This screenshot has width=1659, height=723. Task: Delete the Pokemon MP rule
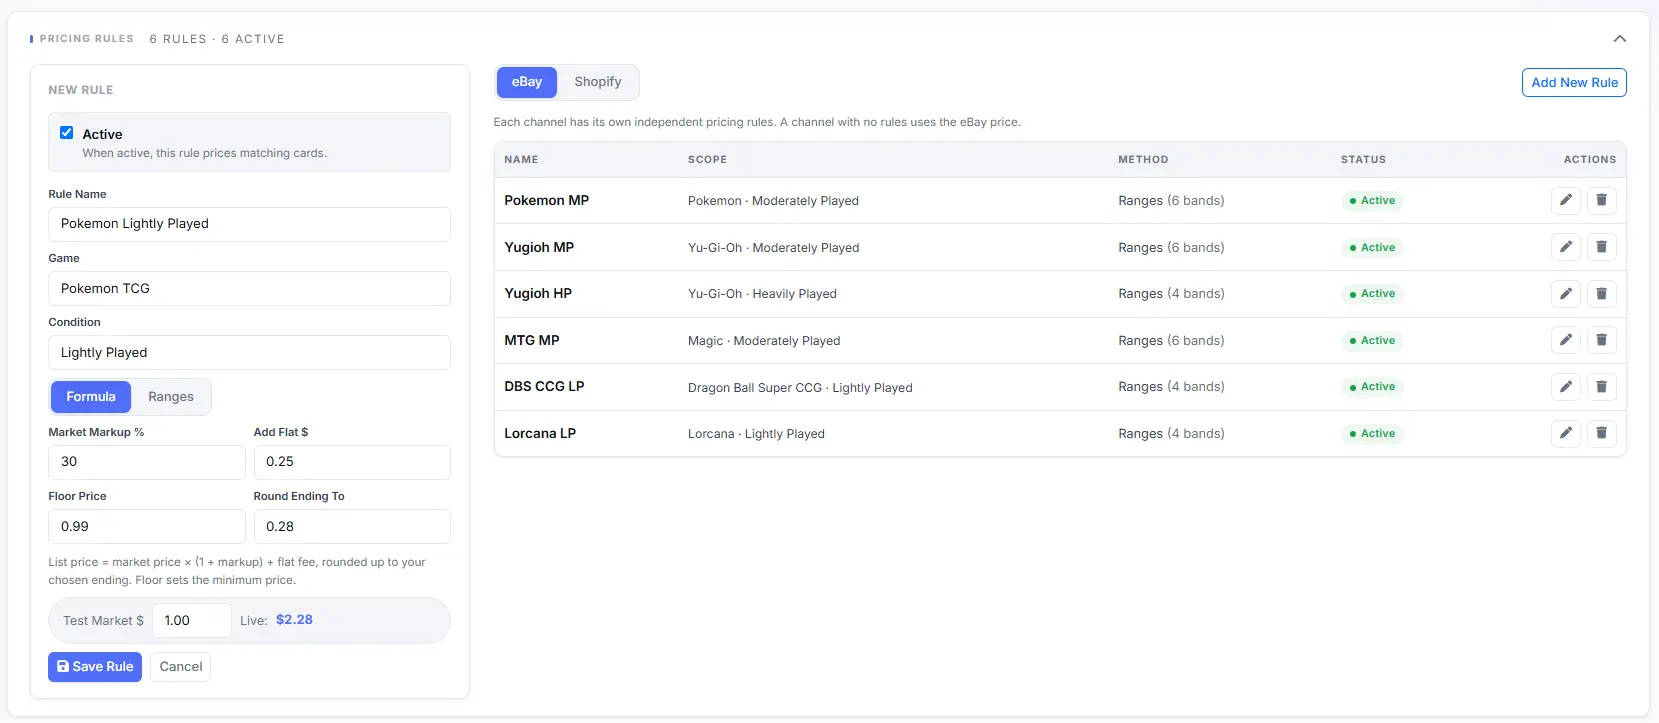(x=1601, y=200)
